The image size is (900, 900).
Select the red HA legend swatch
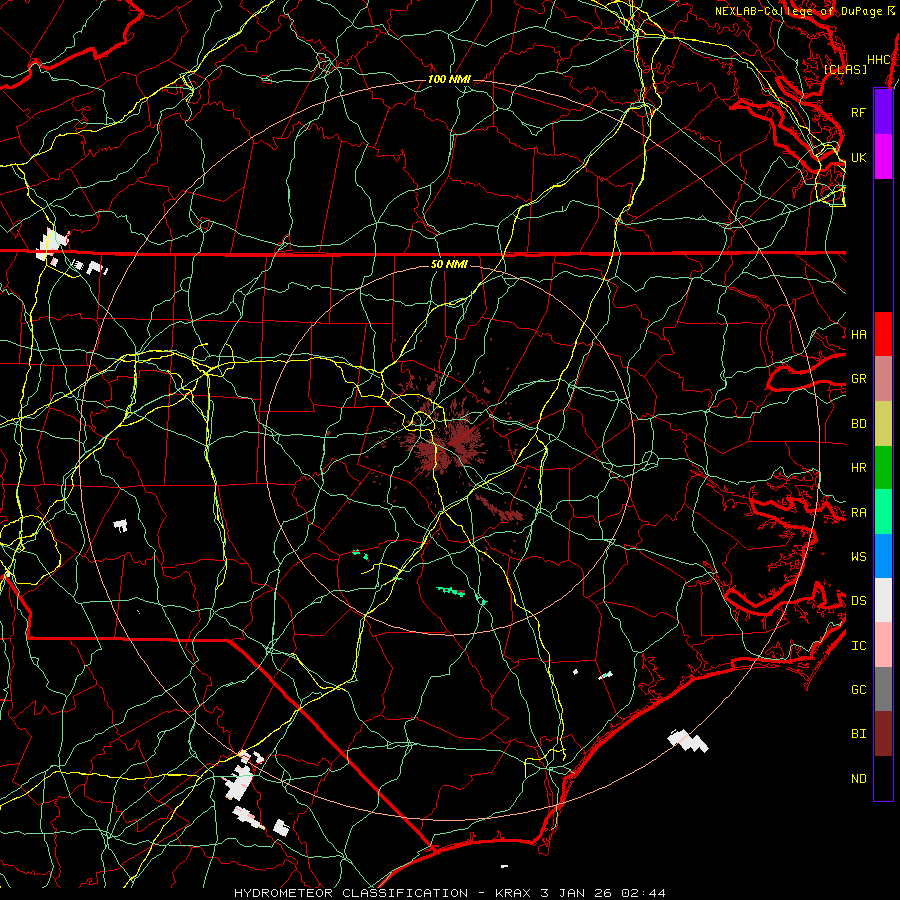(883, 334)
